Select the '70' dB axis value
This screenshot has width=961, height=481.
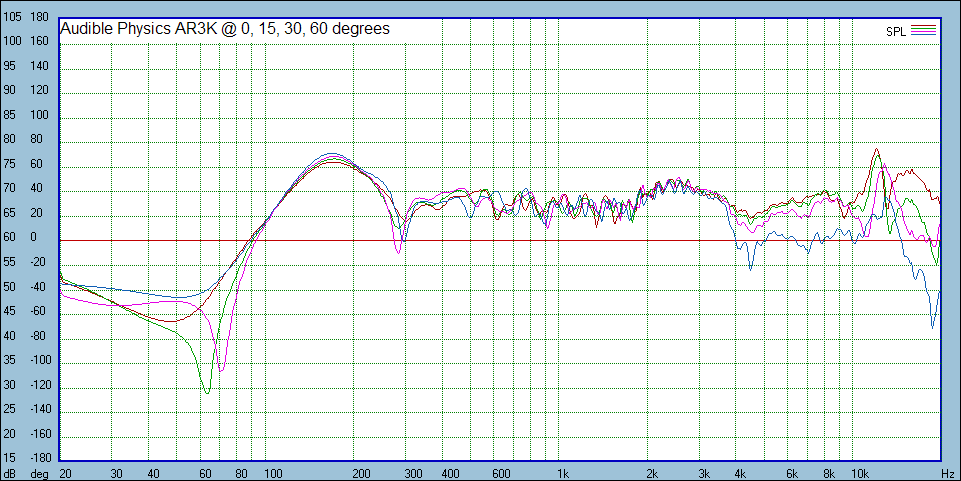[x=10, y=189]
